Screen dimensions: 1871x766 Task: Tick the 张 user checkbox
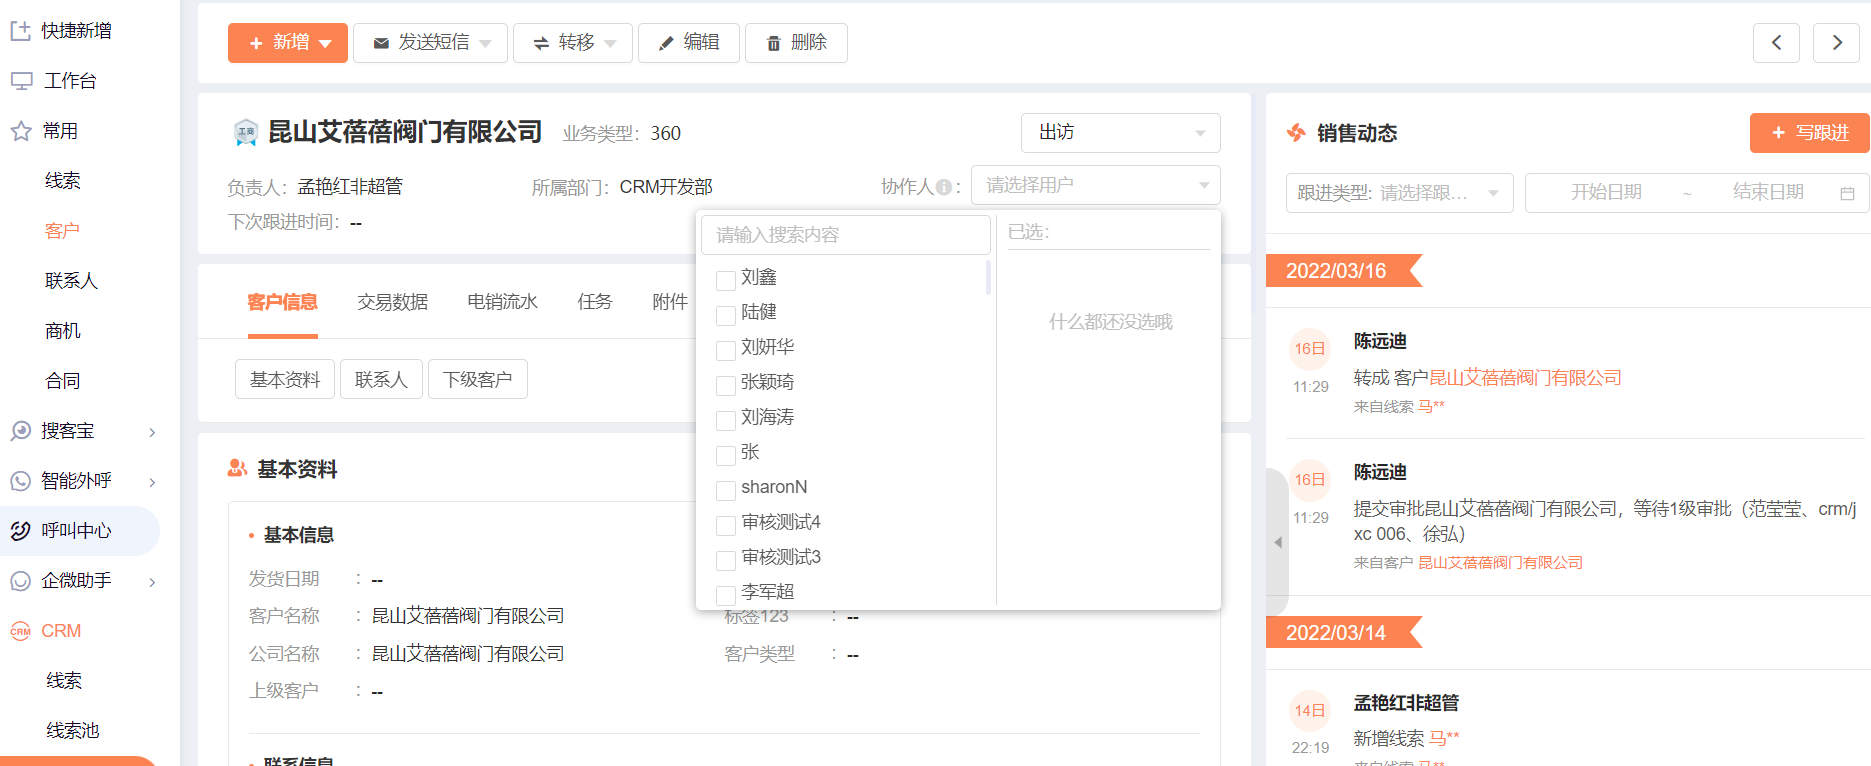click(726, 456)
